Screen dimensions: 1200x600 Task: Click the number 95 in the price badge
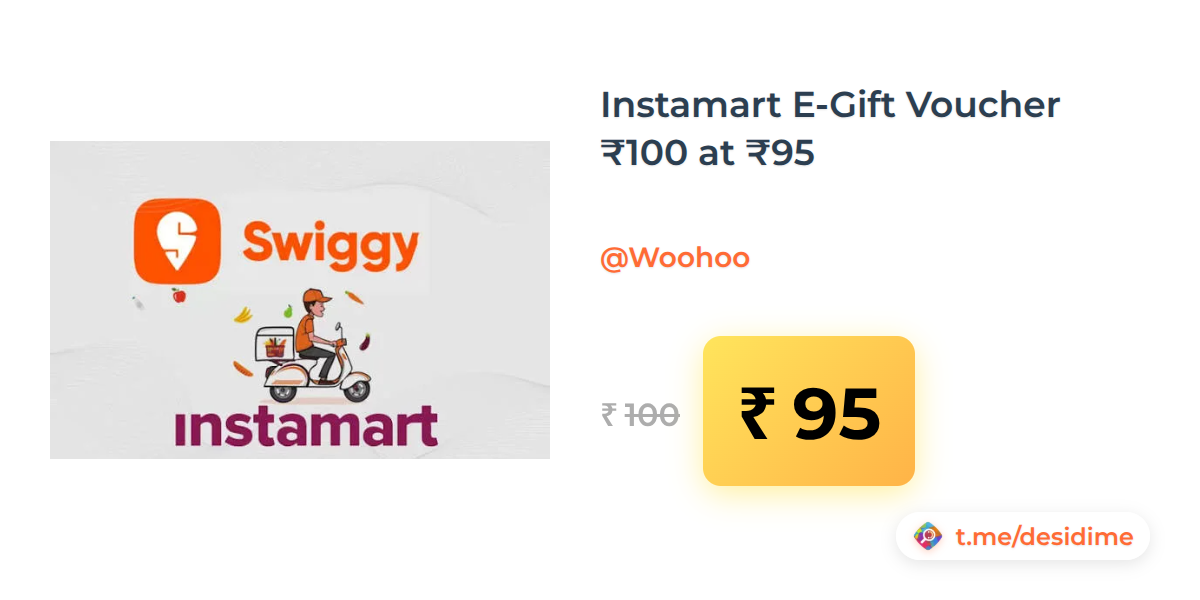[x=836, y=413]
